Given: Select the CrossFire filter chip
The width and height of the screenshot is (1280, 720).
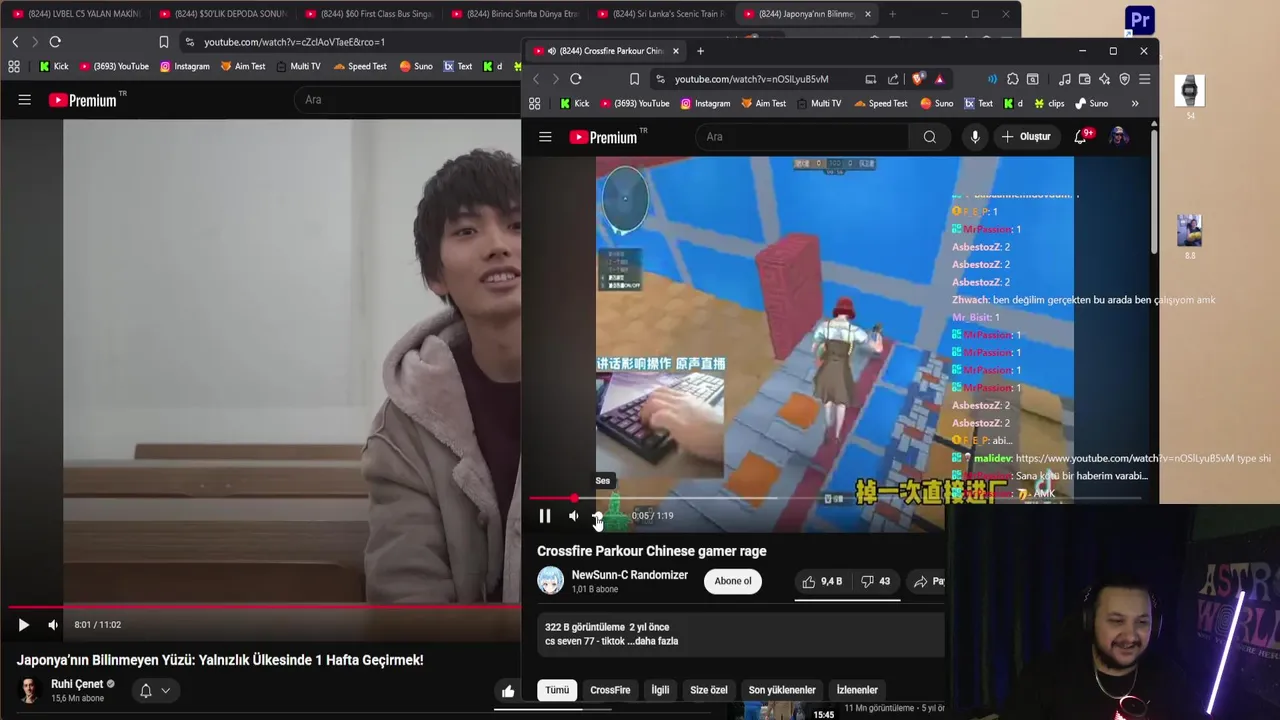Looking at the screenshot, I should click(x=610, y=690).
